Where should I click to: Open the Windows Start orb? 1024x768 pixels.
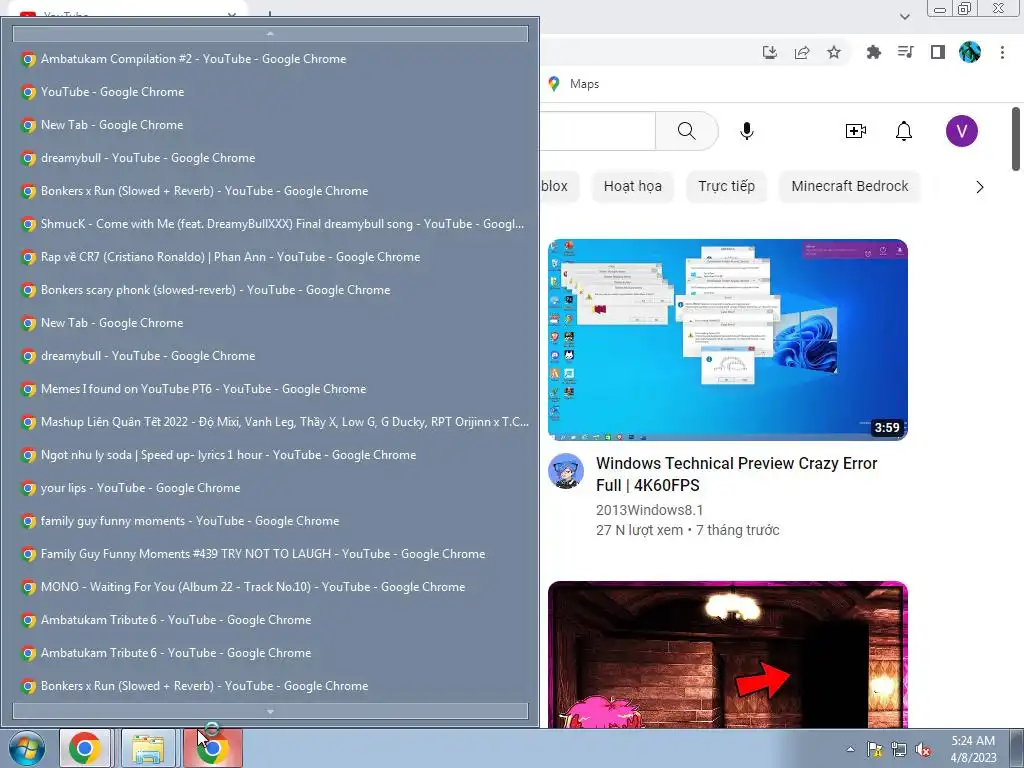27,748
